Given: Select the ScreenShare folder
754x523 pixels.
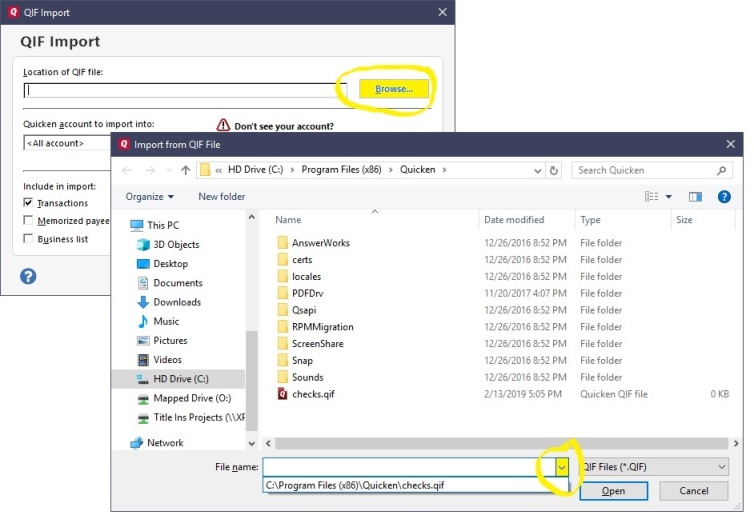Looking at the screenshot, I should [317, 344].
